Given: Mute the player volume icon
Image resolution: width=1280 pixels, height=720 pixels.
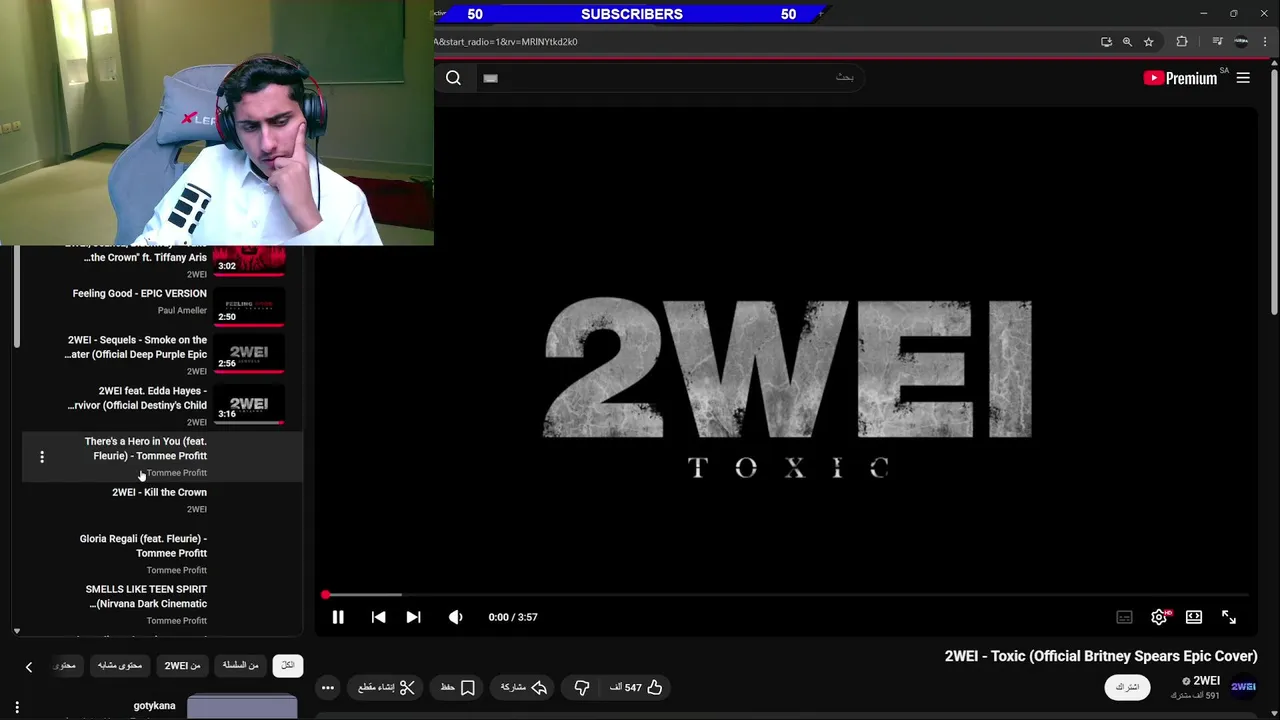Looking at the screenshot, I should [x=456, y=617].
